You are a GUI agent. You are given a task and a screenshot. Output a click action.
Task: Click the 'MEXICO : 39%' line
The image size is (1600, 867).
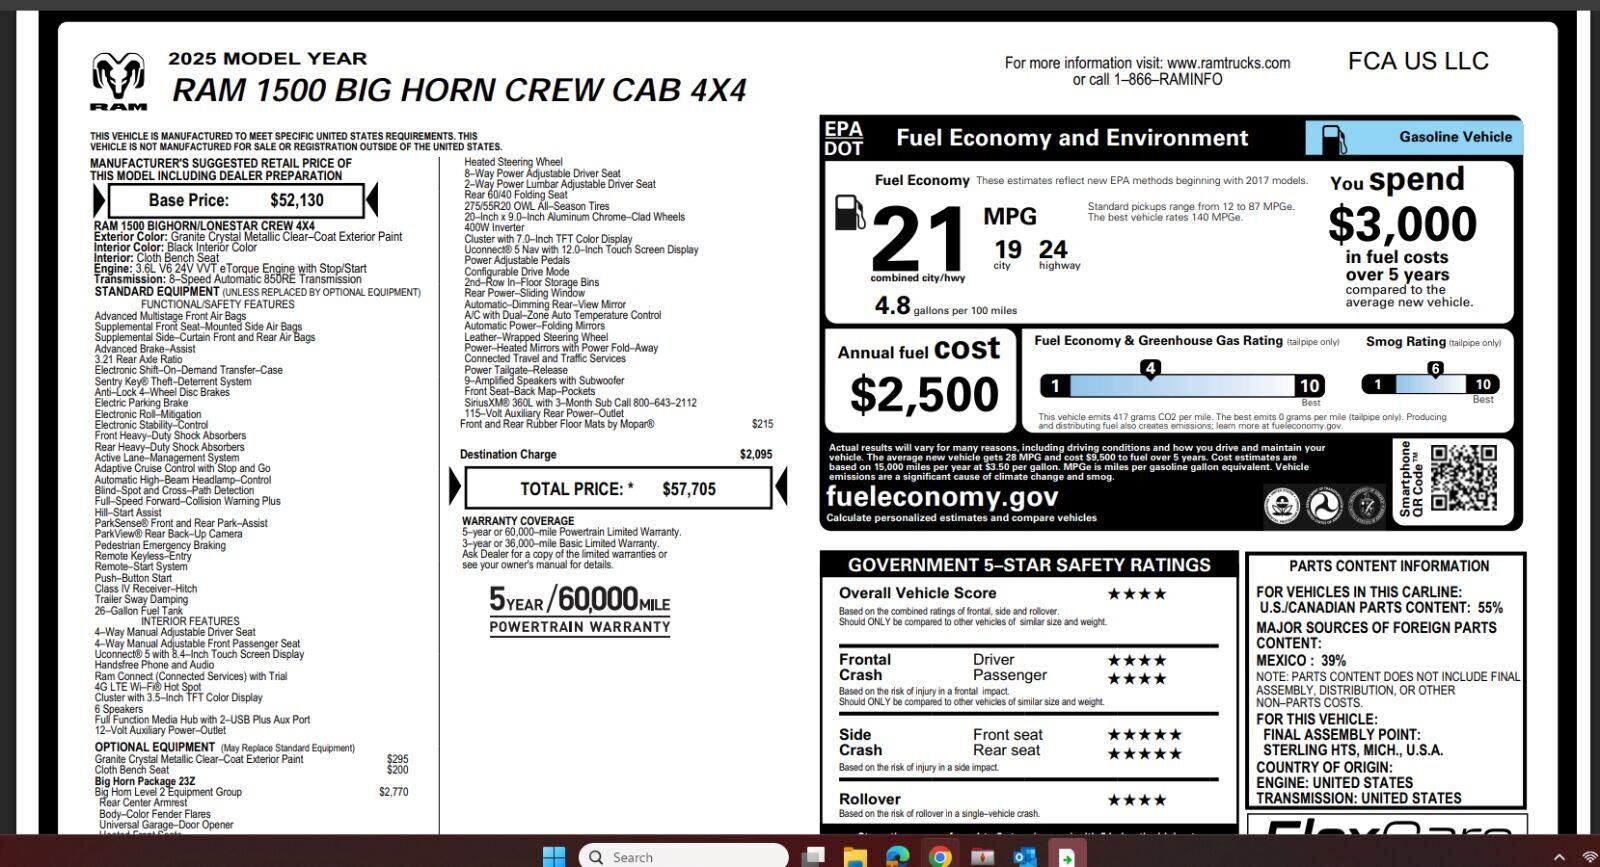tap(1301, 660)
